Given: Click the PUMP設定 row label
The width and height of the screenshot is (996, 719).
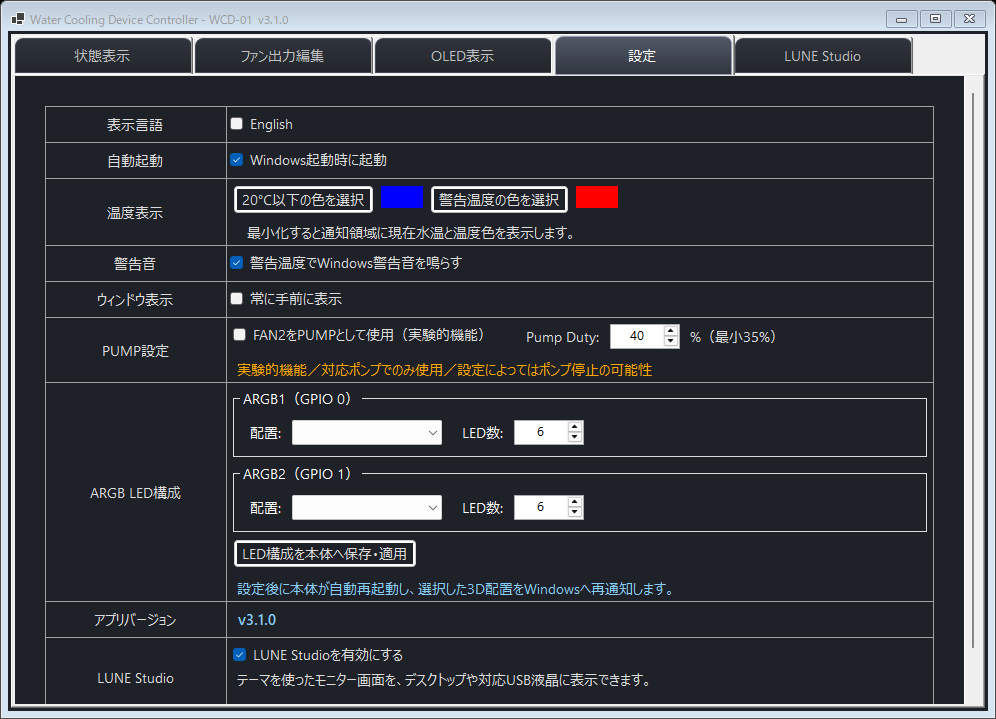Looking at the screenshot, I should coord(135,351).
